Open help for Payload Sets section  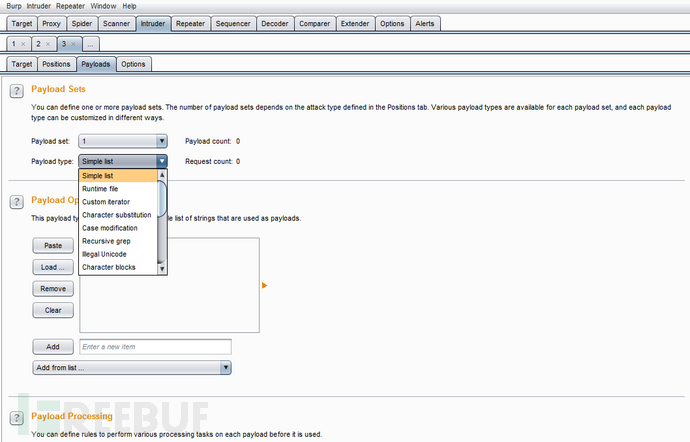16,91
